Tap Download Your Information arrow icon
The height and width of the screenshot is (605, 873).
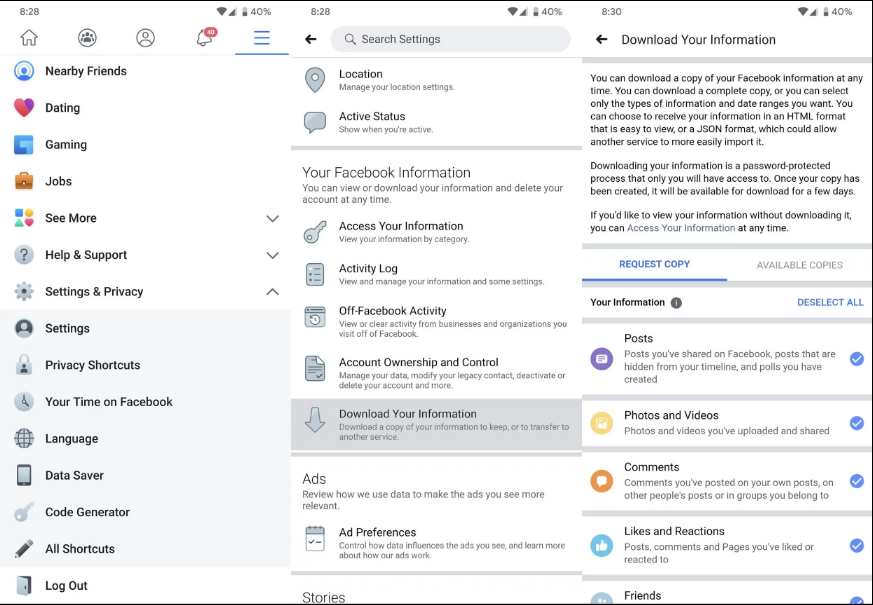pyautogui.click(x=315, y=420)
